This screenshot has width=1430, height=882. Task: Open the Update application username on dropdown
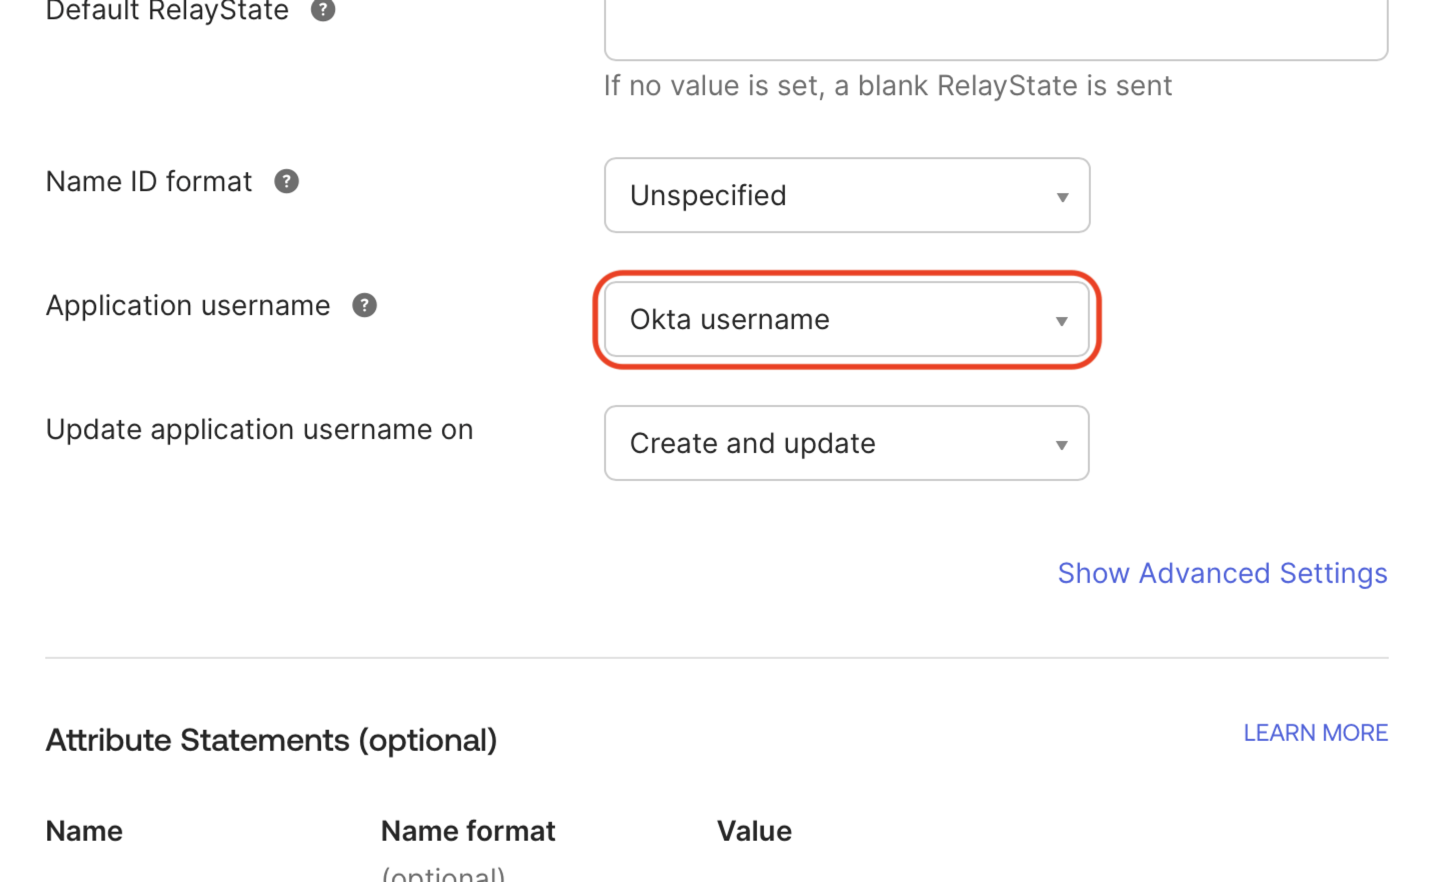846,443
